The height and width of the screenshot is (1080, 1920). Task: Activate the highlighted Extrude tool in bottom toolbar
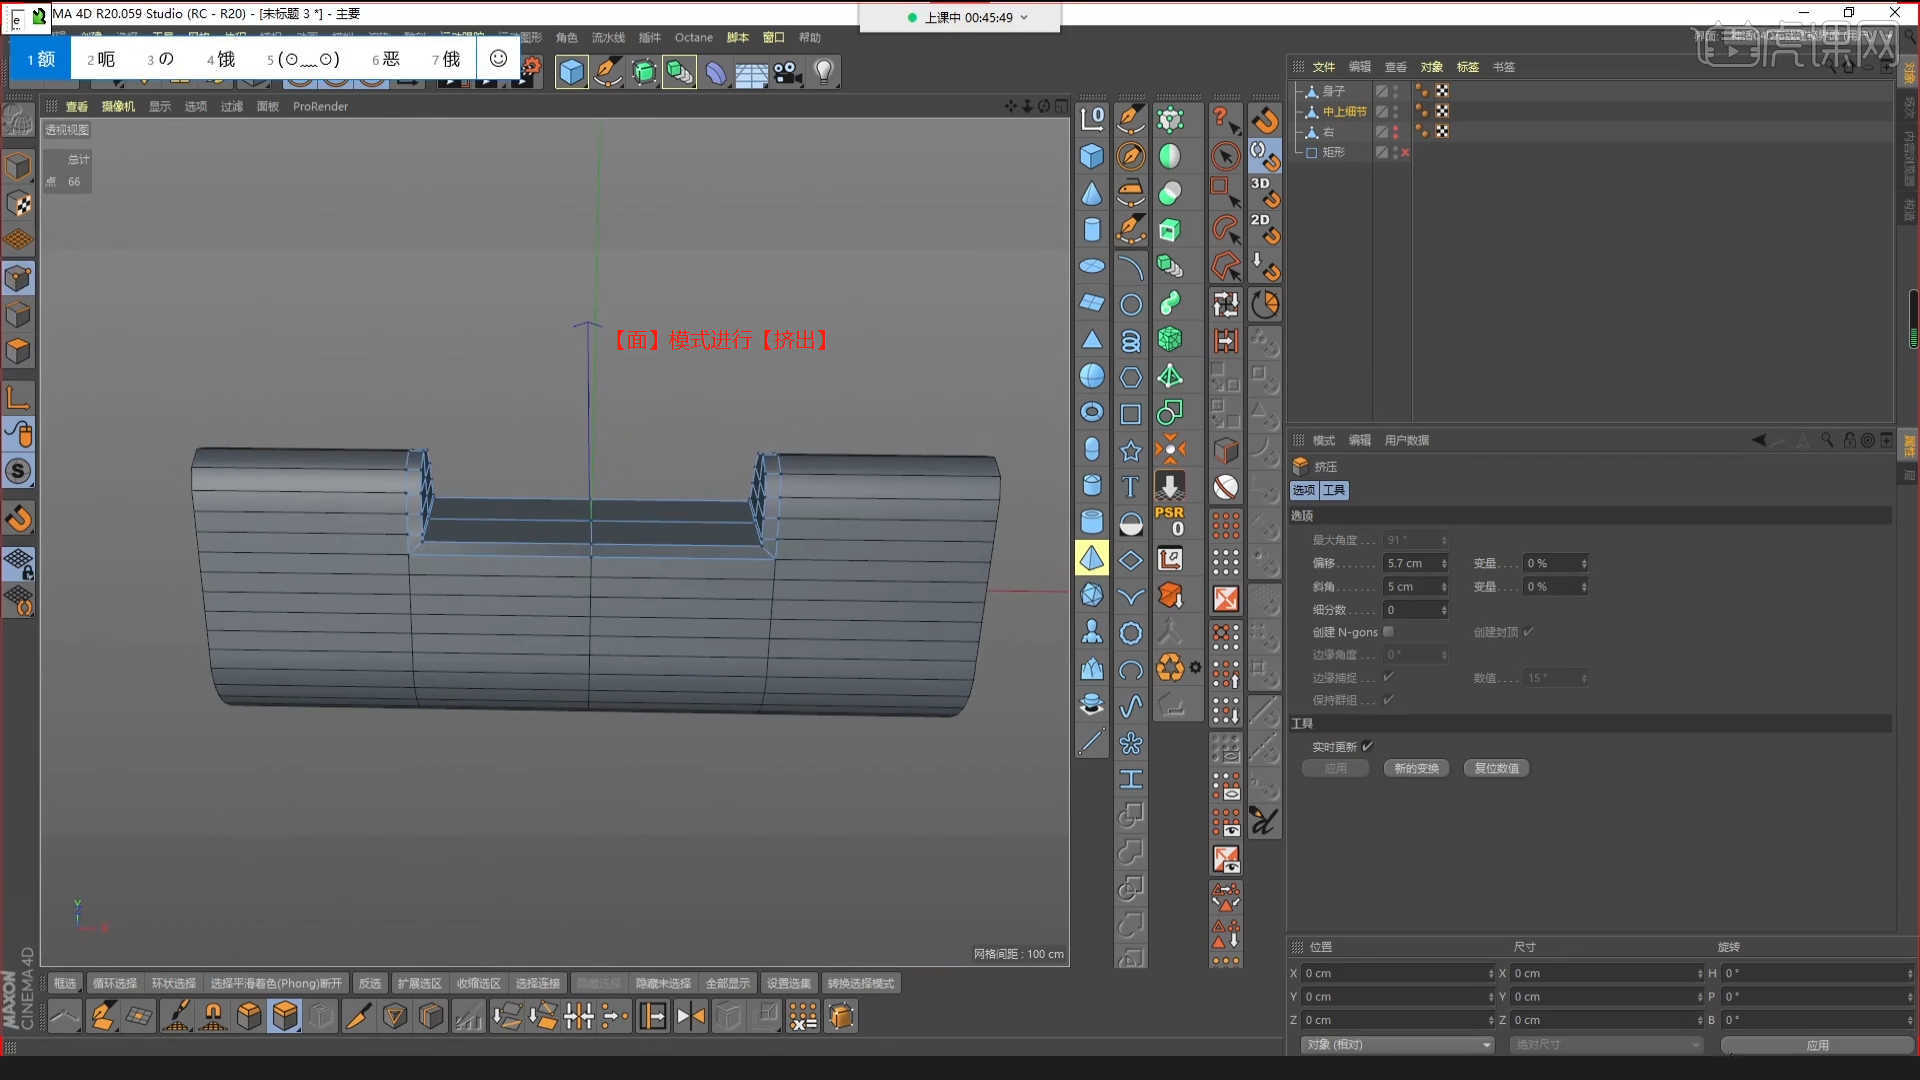tap(285, 1016)
